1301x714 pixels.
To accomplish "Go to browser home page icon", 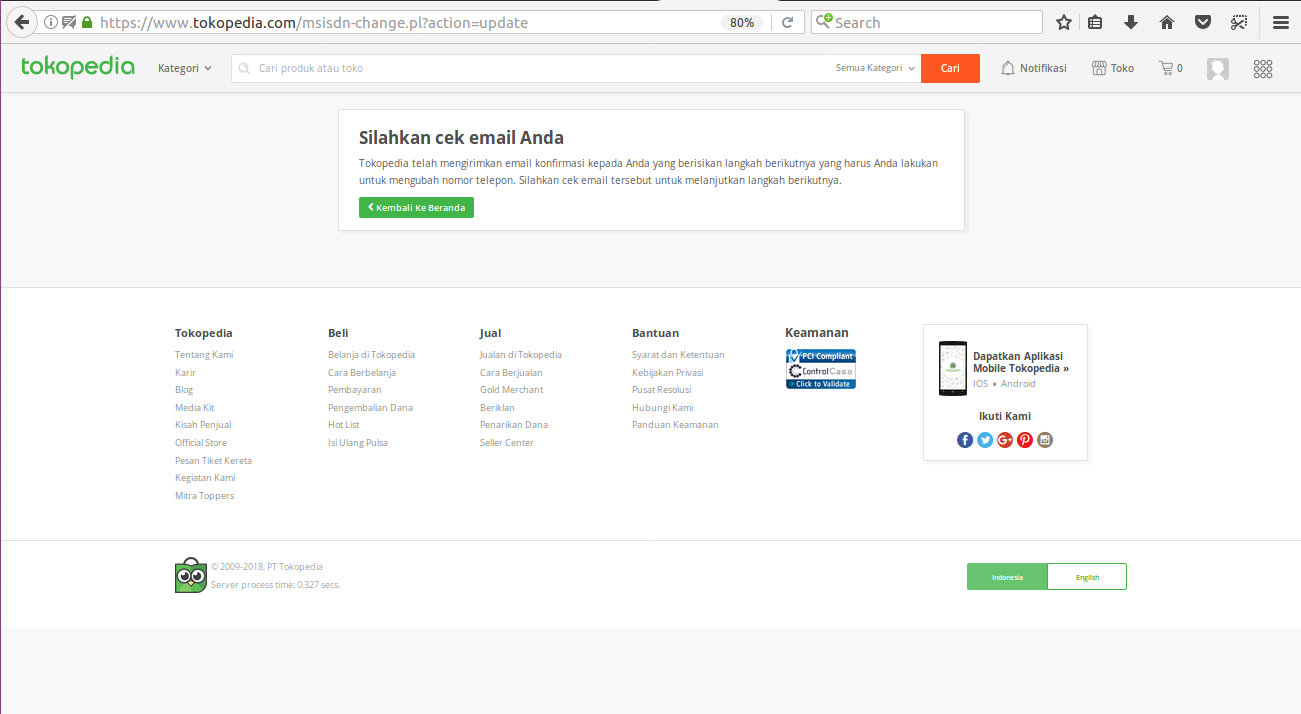I will tap(1167, 22).
